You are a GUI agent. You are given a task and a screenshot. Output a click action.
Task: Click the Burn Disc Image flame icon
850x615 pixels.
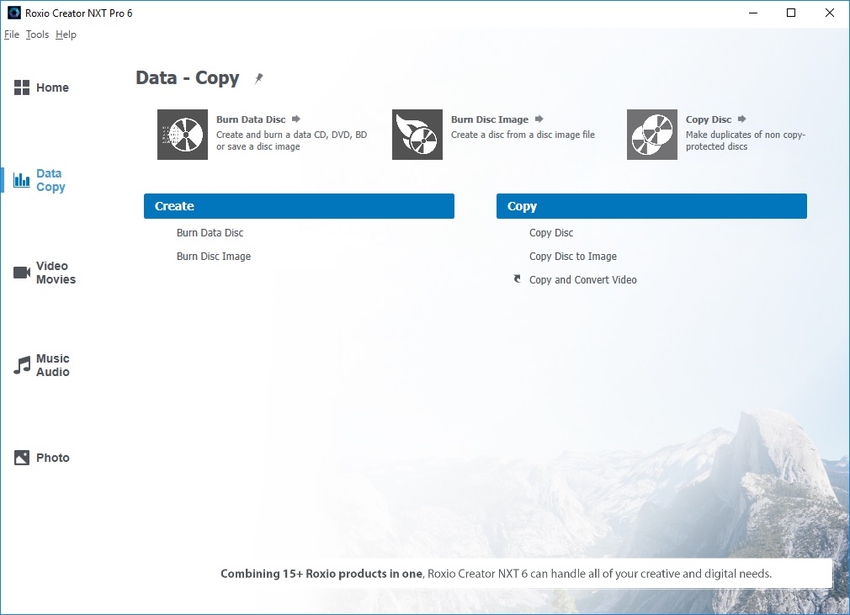(417, 134)
